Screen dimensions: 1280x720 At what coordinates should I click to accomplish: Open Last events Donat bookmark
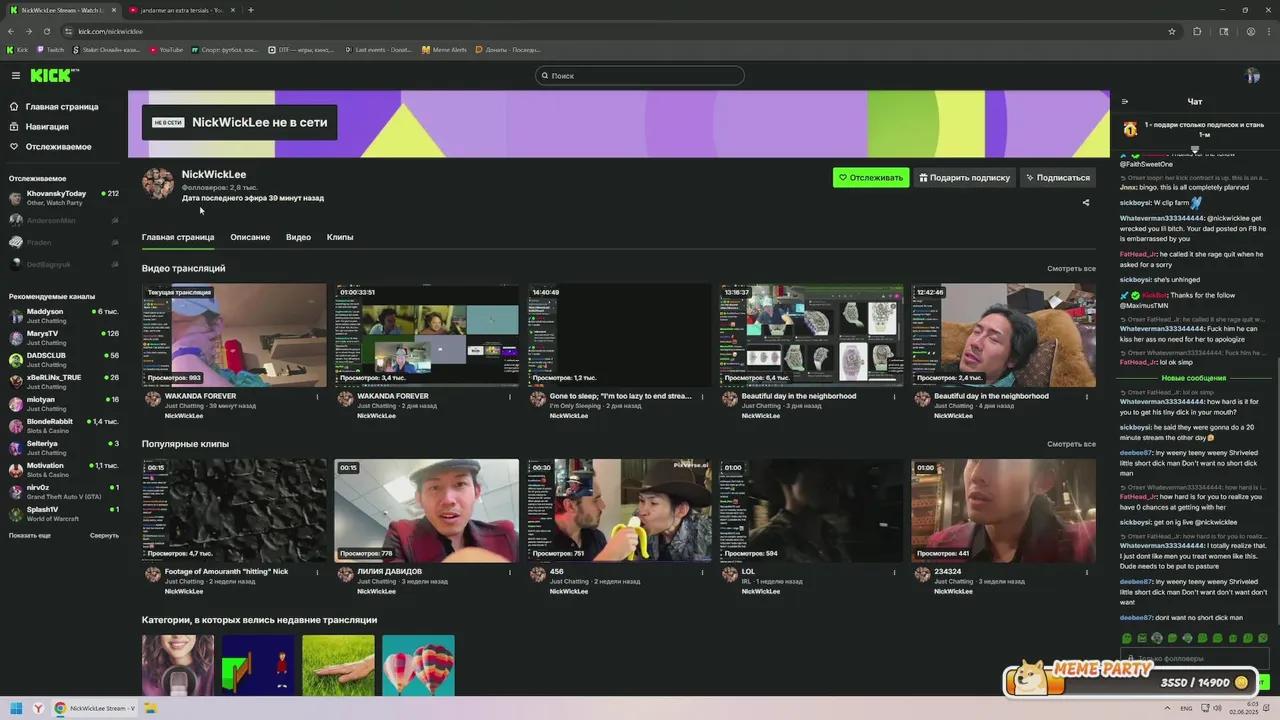378,49
